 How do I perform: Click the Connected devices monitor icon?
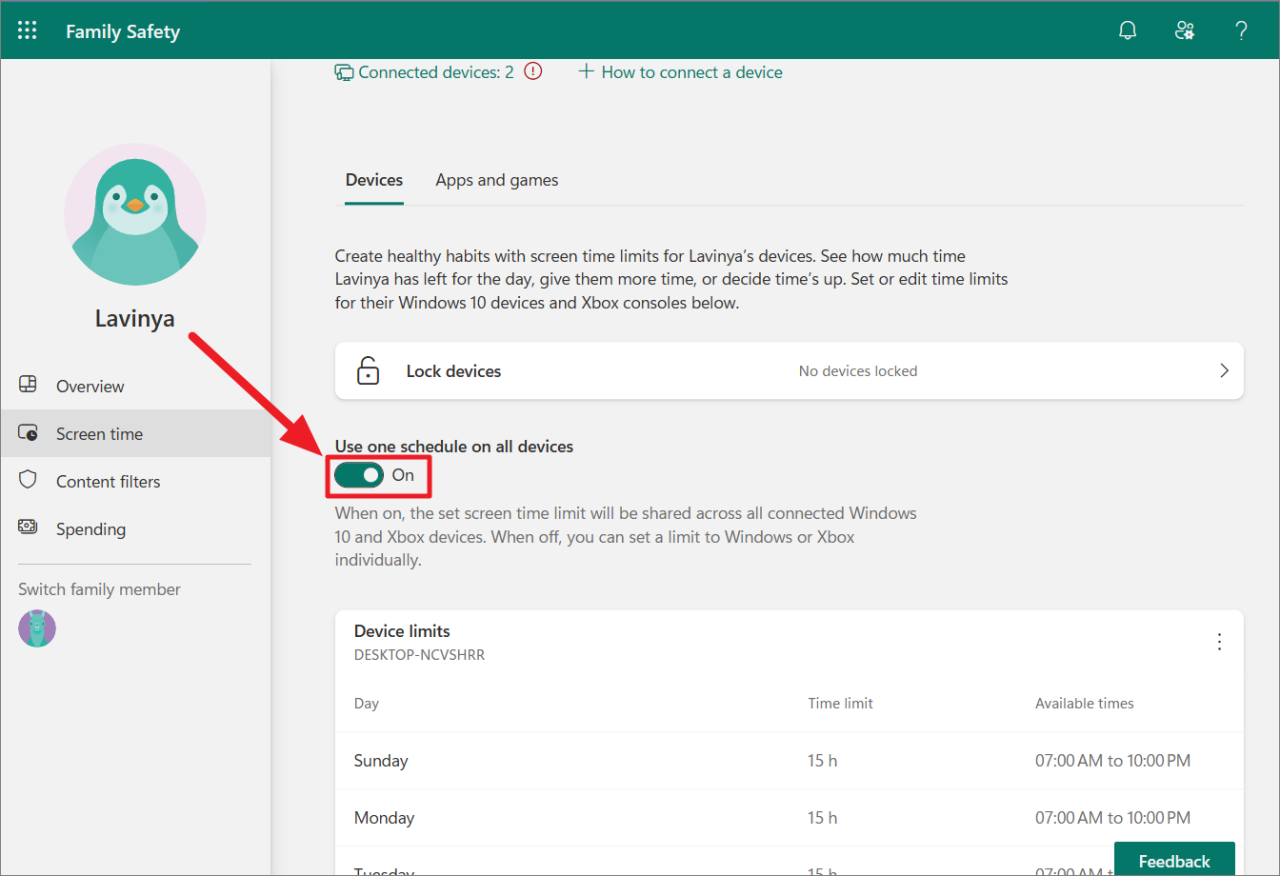point(344,72)
